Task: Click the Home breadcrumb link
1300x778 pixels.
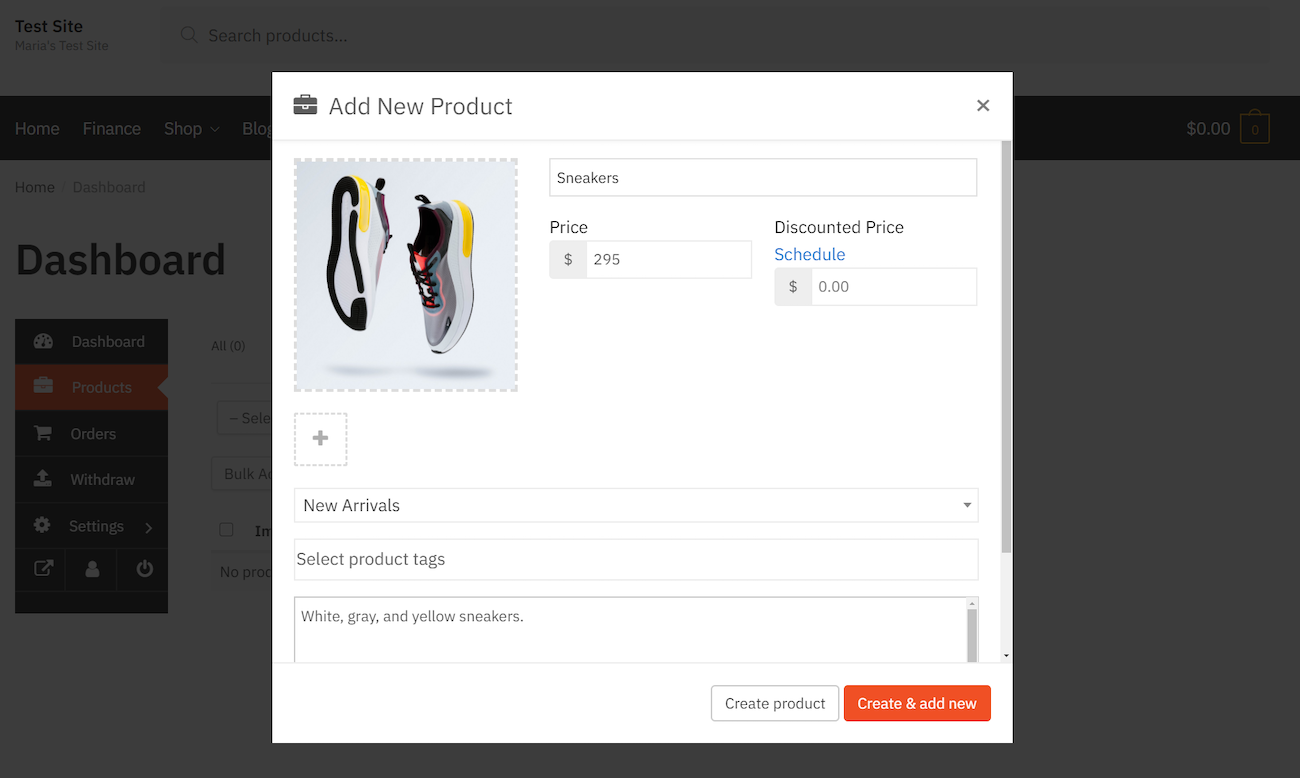Action: tap(35, 187)
